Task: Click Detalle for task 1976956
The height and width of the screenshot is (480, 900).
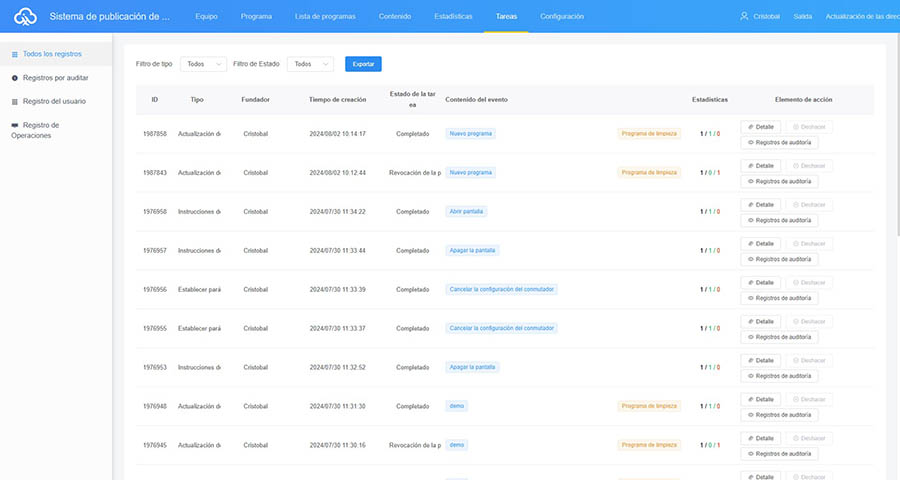Action: [x=761, y=282]
